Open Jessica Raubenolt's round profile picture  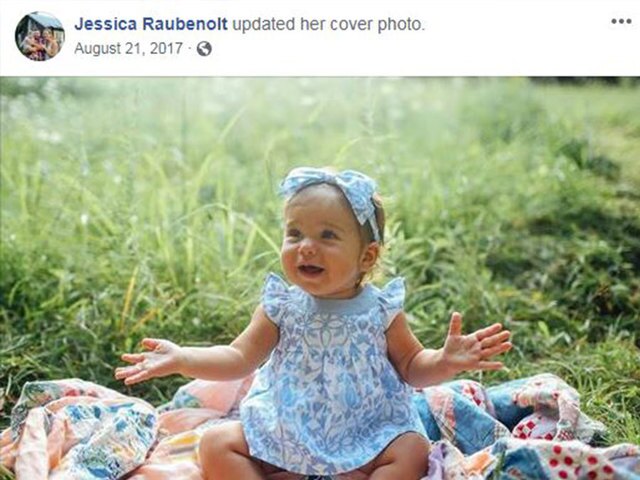click(x=40, y=36)
